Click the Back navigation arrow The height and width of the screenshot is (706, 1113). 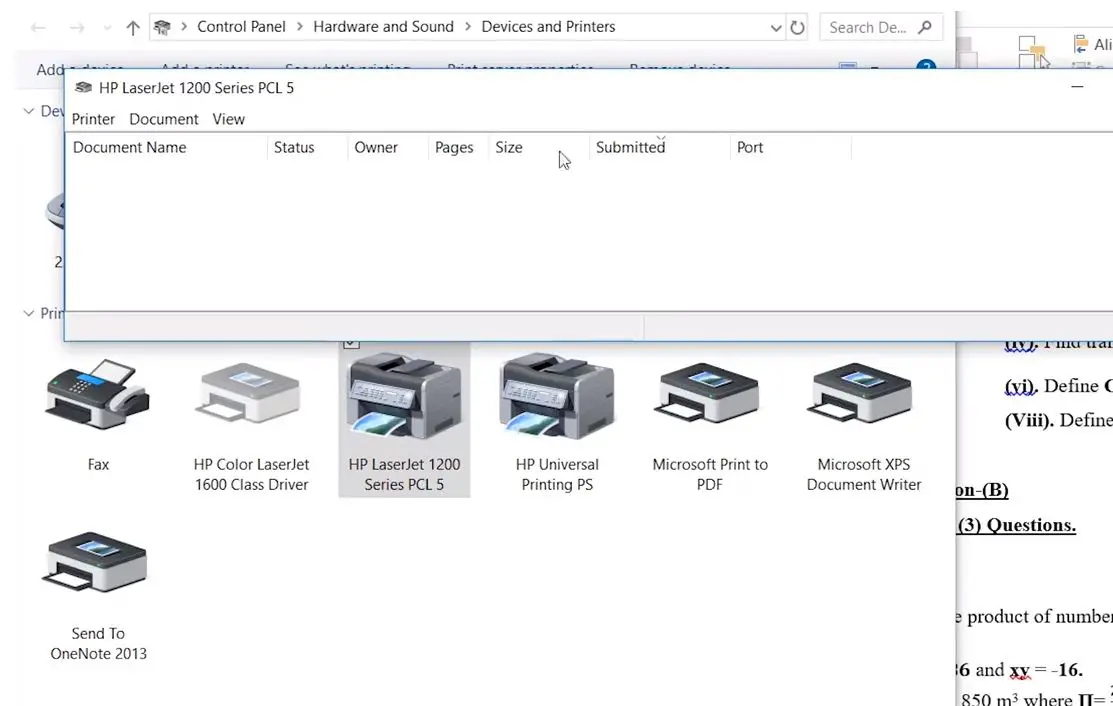click(38, 28)
